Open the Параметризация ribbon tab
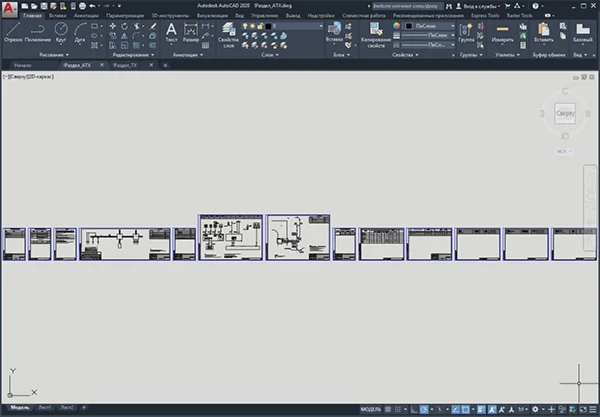Screen dimensions: 600x417 (x=125, y=16)
